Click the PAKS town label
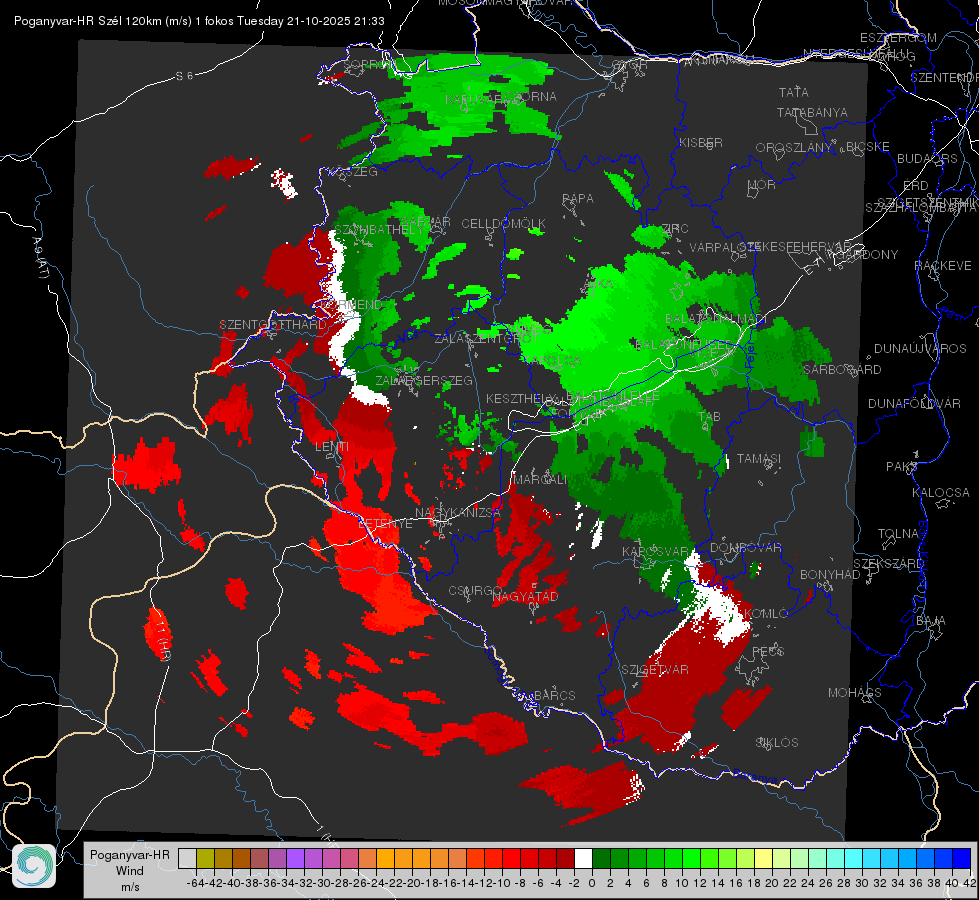The height and width of the screenshot is (900, 979). (902, 467)
